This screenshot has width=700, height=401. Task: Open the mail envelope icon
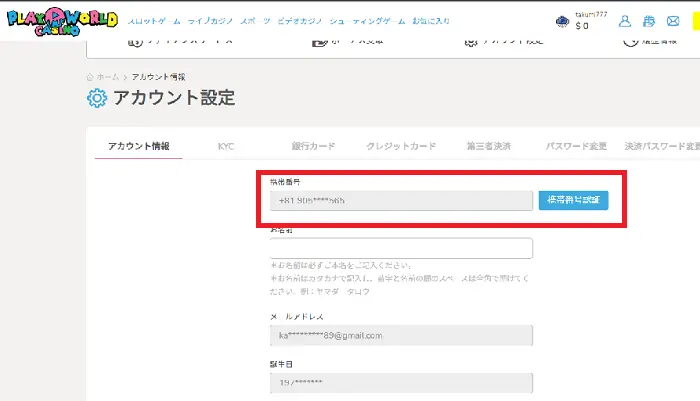click(672, 20)
